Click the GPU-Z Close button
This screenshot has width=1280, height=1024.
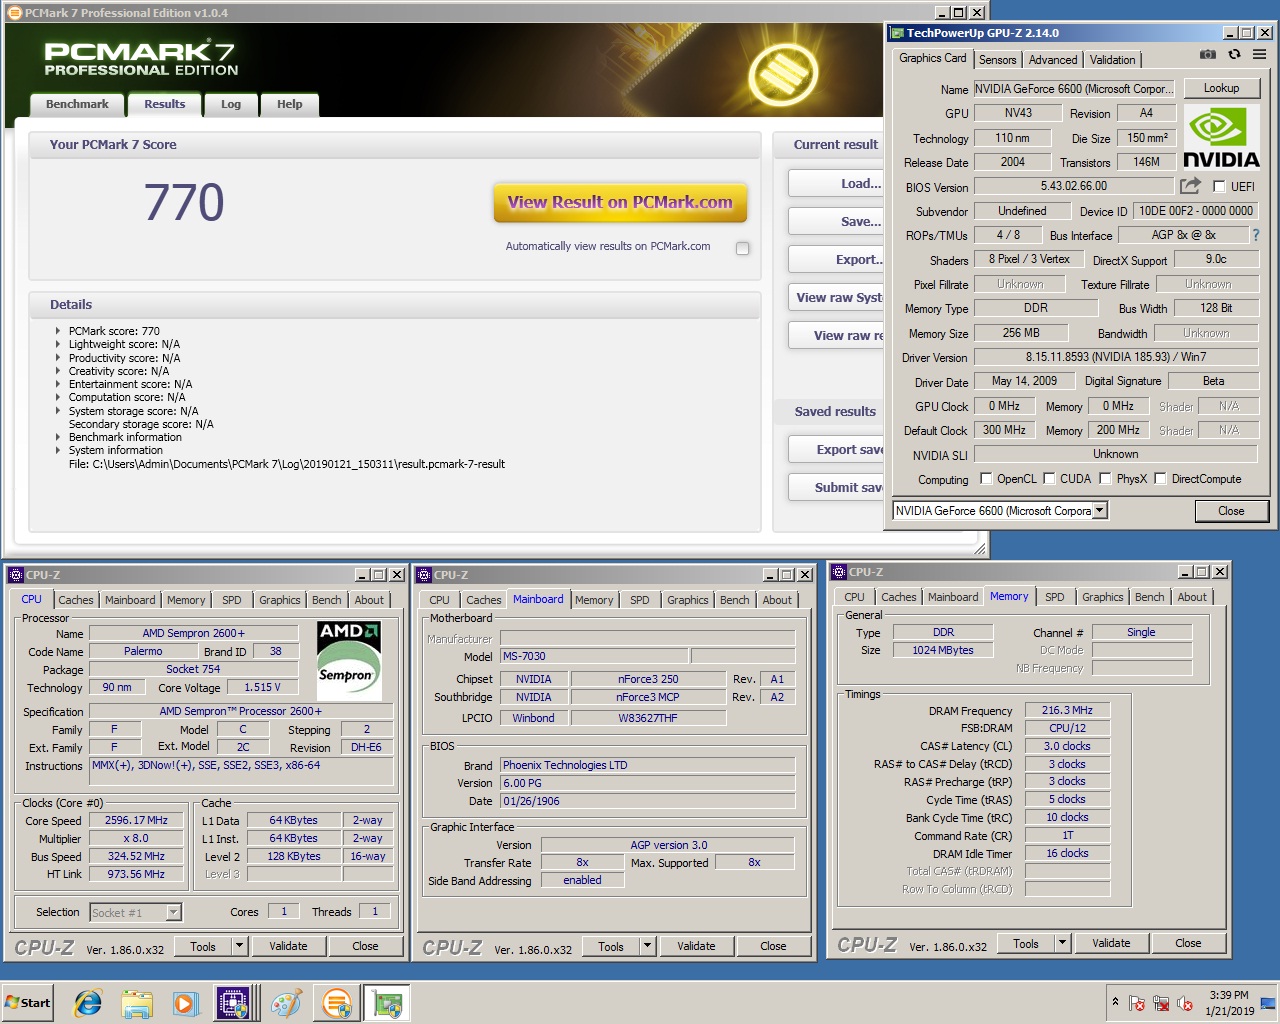point(1231,511)
